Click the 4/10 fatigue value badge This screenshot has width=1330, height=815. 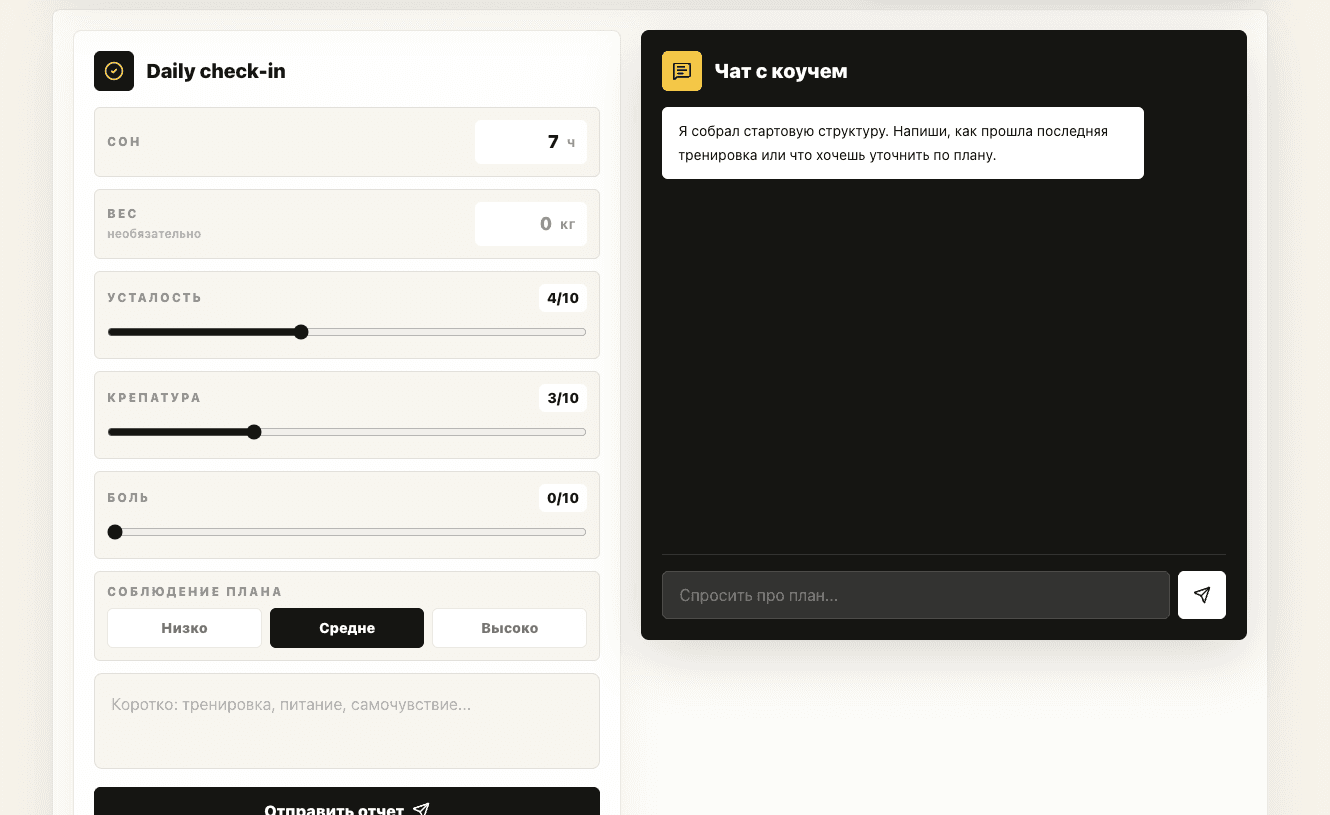(x=563, y=298)
